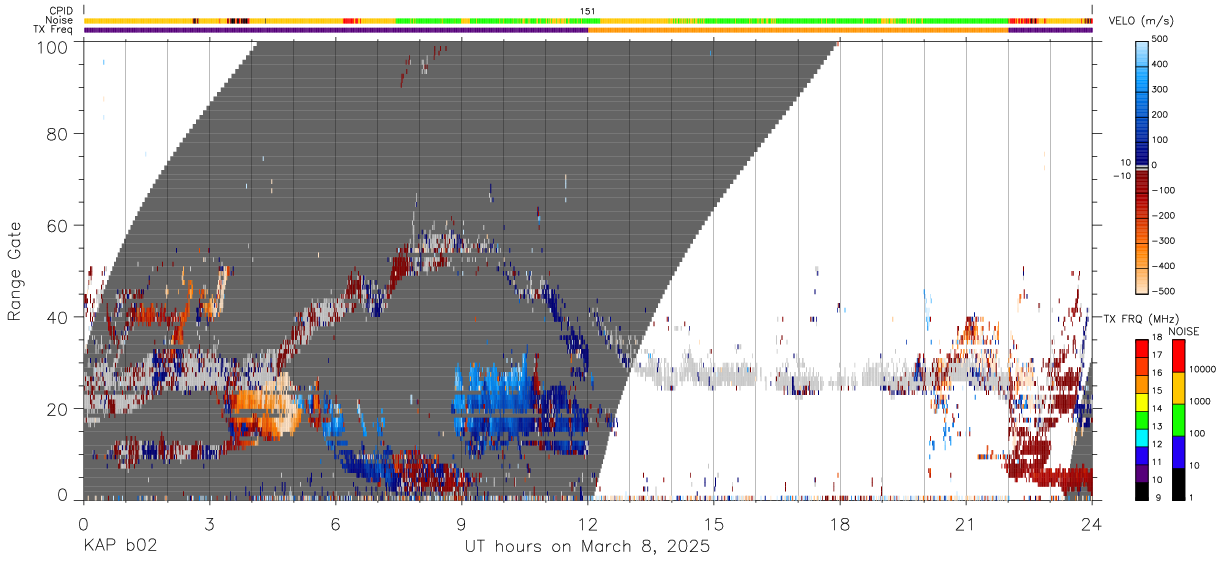The image size is (1228, 567).
Task: Click the NOISE legend title
Action: click(1183, 331)
